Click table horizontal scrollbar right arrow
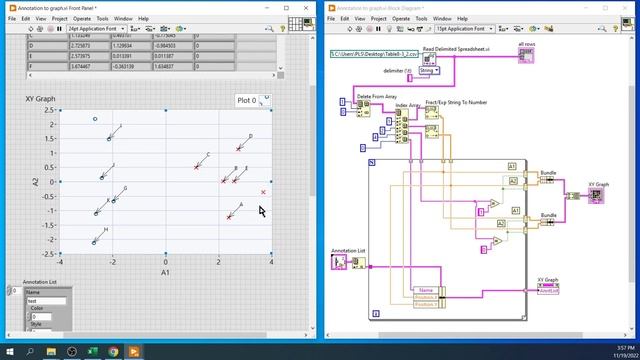This screenshot has width=640, height=360. pos(273,75)
